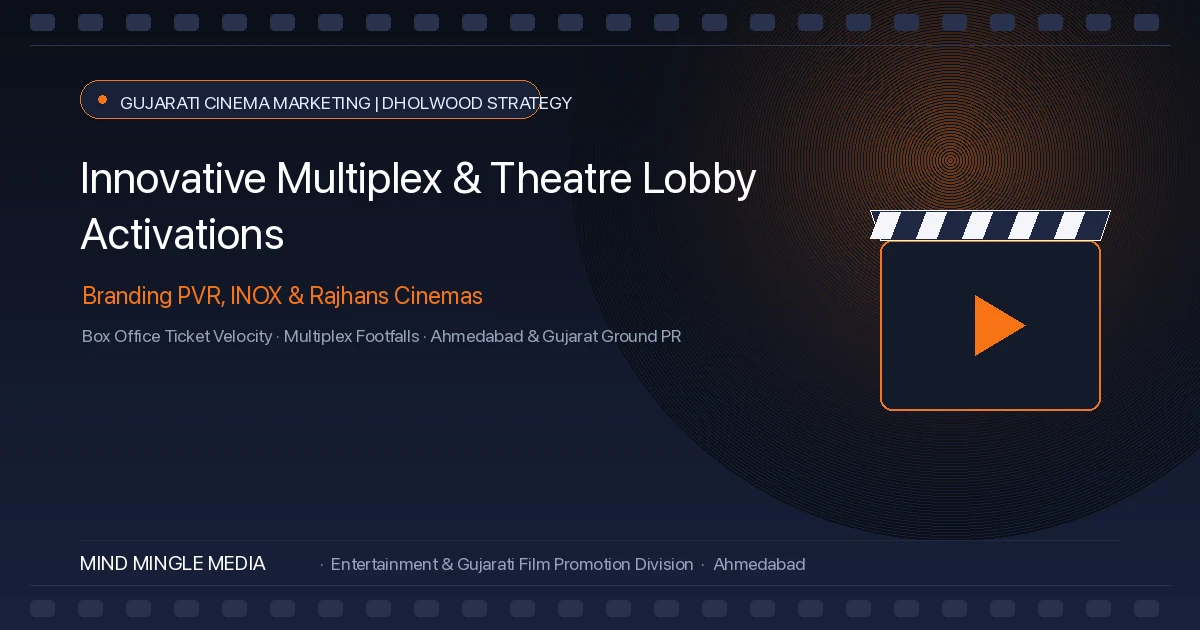Image resolution: width=1200 pixels, height=630 pixels.
Task: Select the headline "Innovative Multiplex & Theatre Lobby Activations"
Action: point(418,206)
